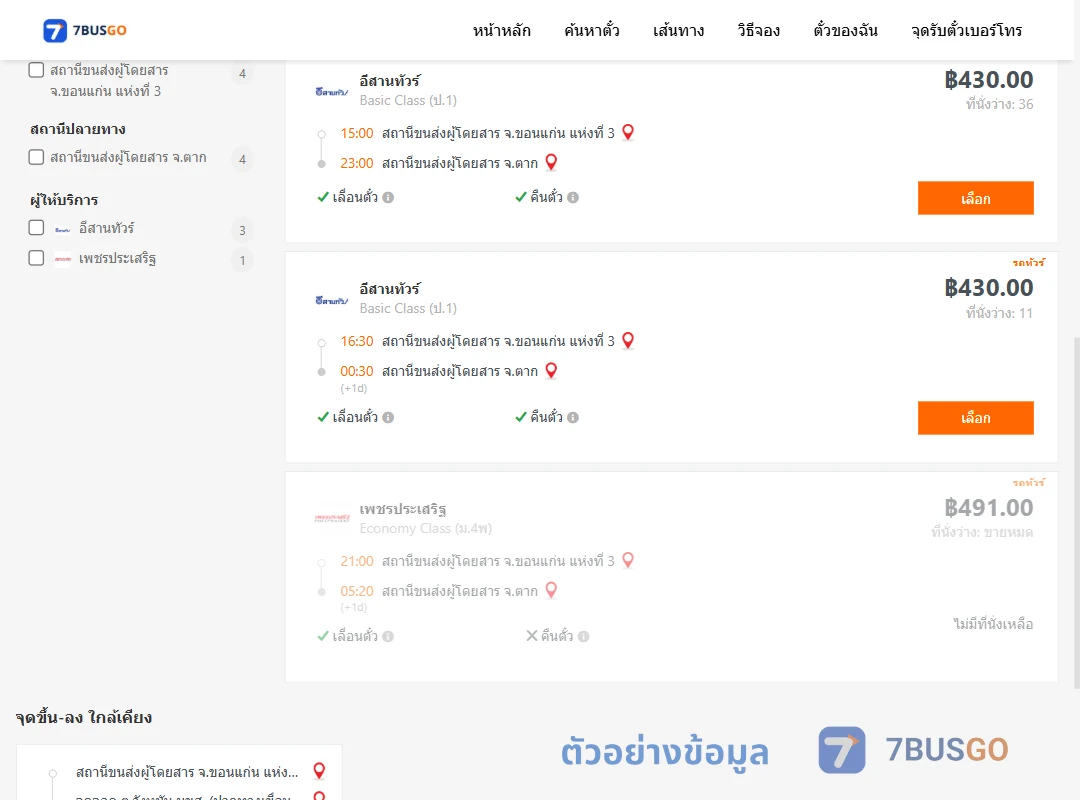
Task: Open the 7BUSGO logo home link
Action: [85, 30]
